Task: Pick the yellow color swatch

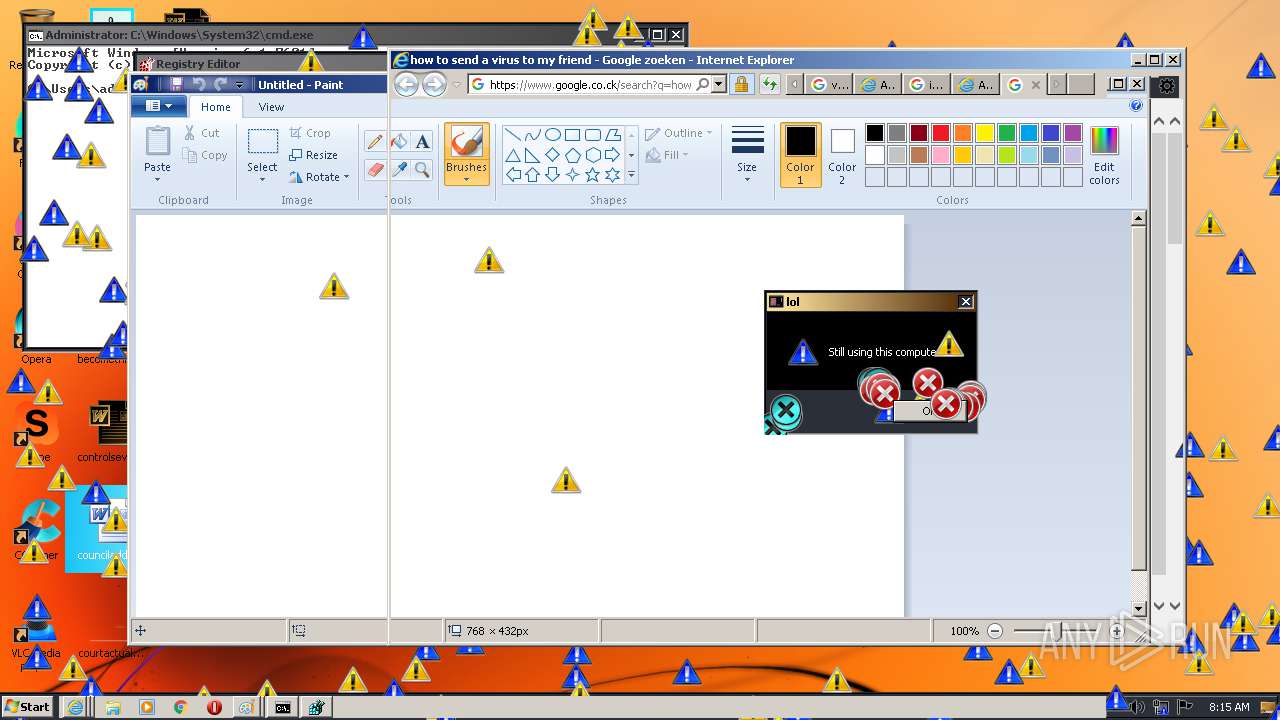Action: (x=985, y=133)
